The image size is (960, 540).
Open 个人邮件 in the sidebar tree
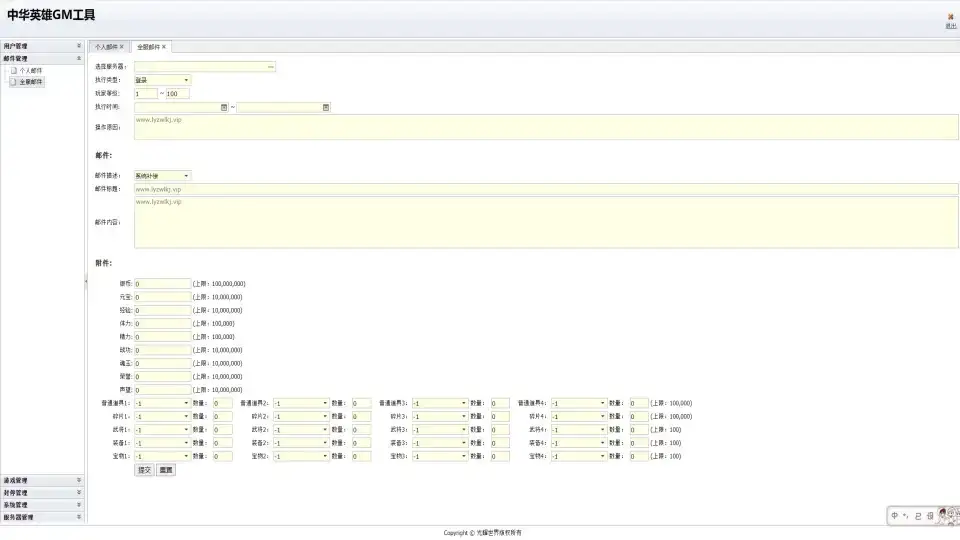pos(31,70)
